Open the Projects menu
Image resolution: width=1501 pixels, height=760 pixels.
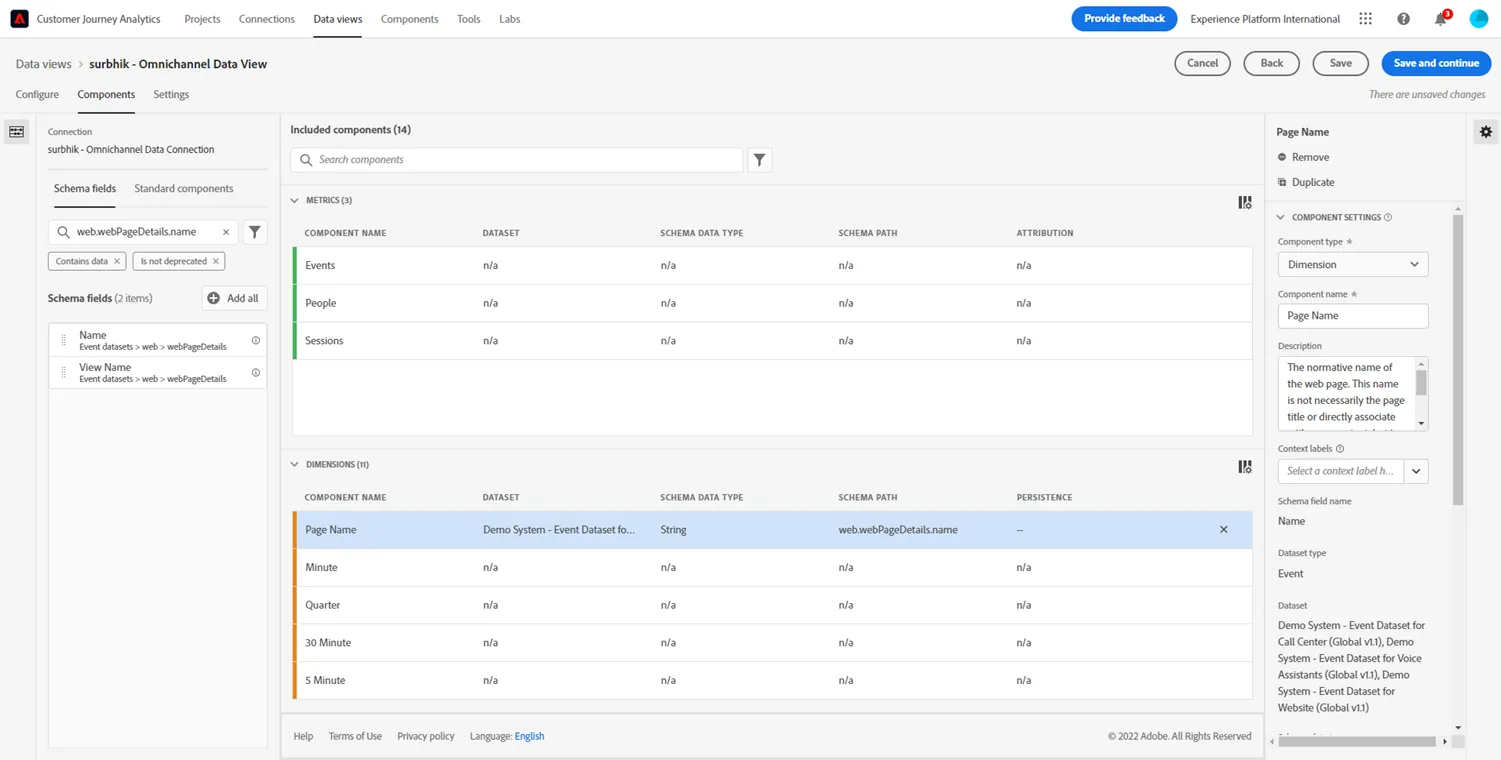[202, 19]
